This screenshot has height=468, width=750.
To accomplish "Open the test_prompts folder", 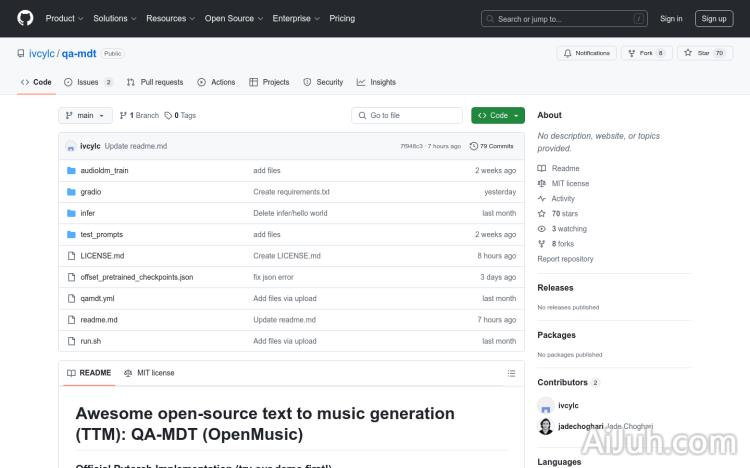I will [102, 234].
